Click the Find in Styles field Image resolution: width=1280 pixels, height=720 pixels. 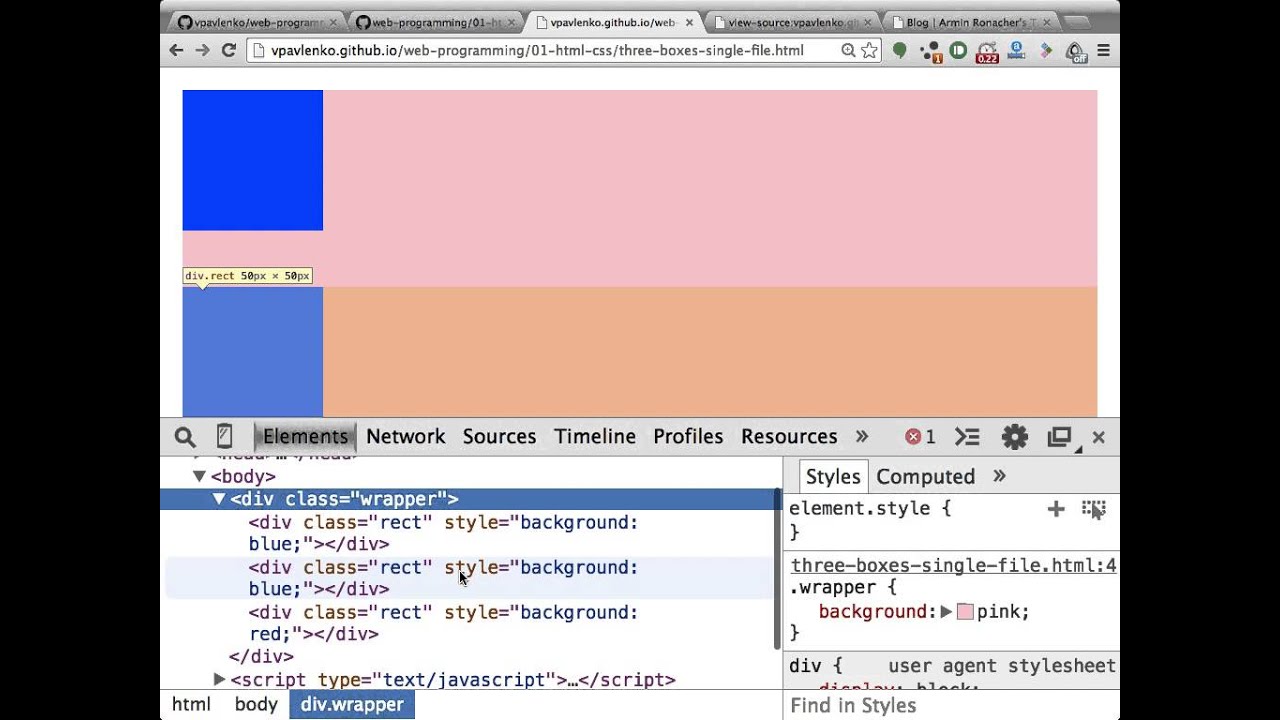(x=950, y=706)
